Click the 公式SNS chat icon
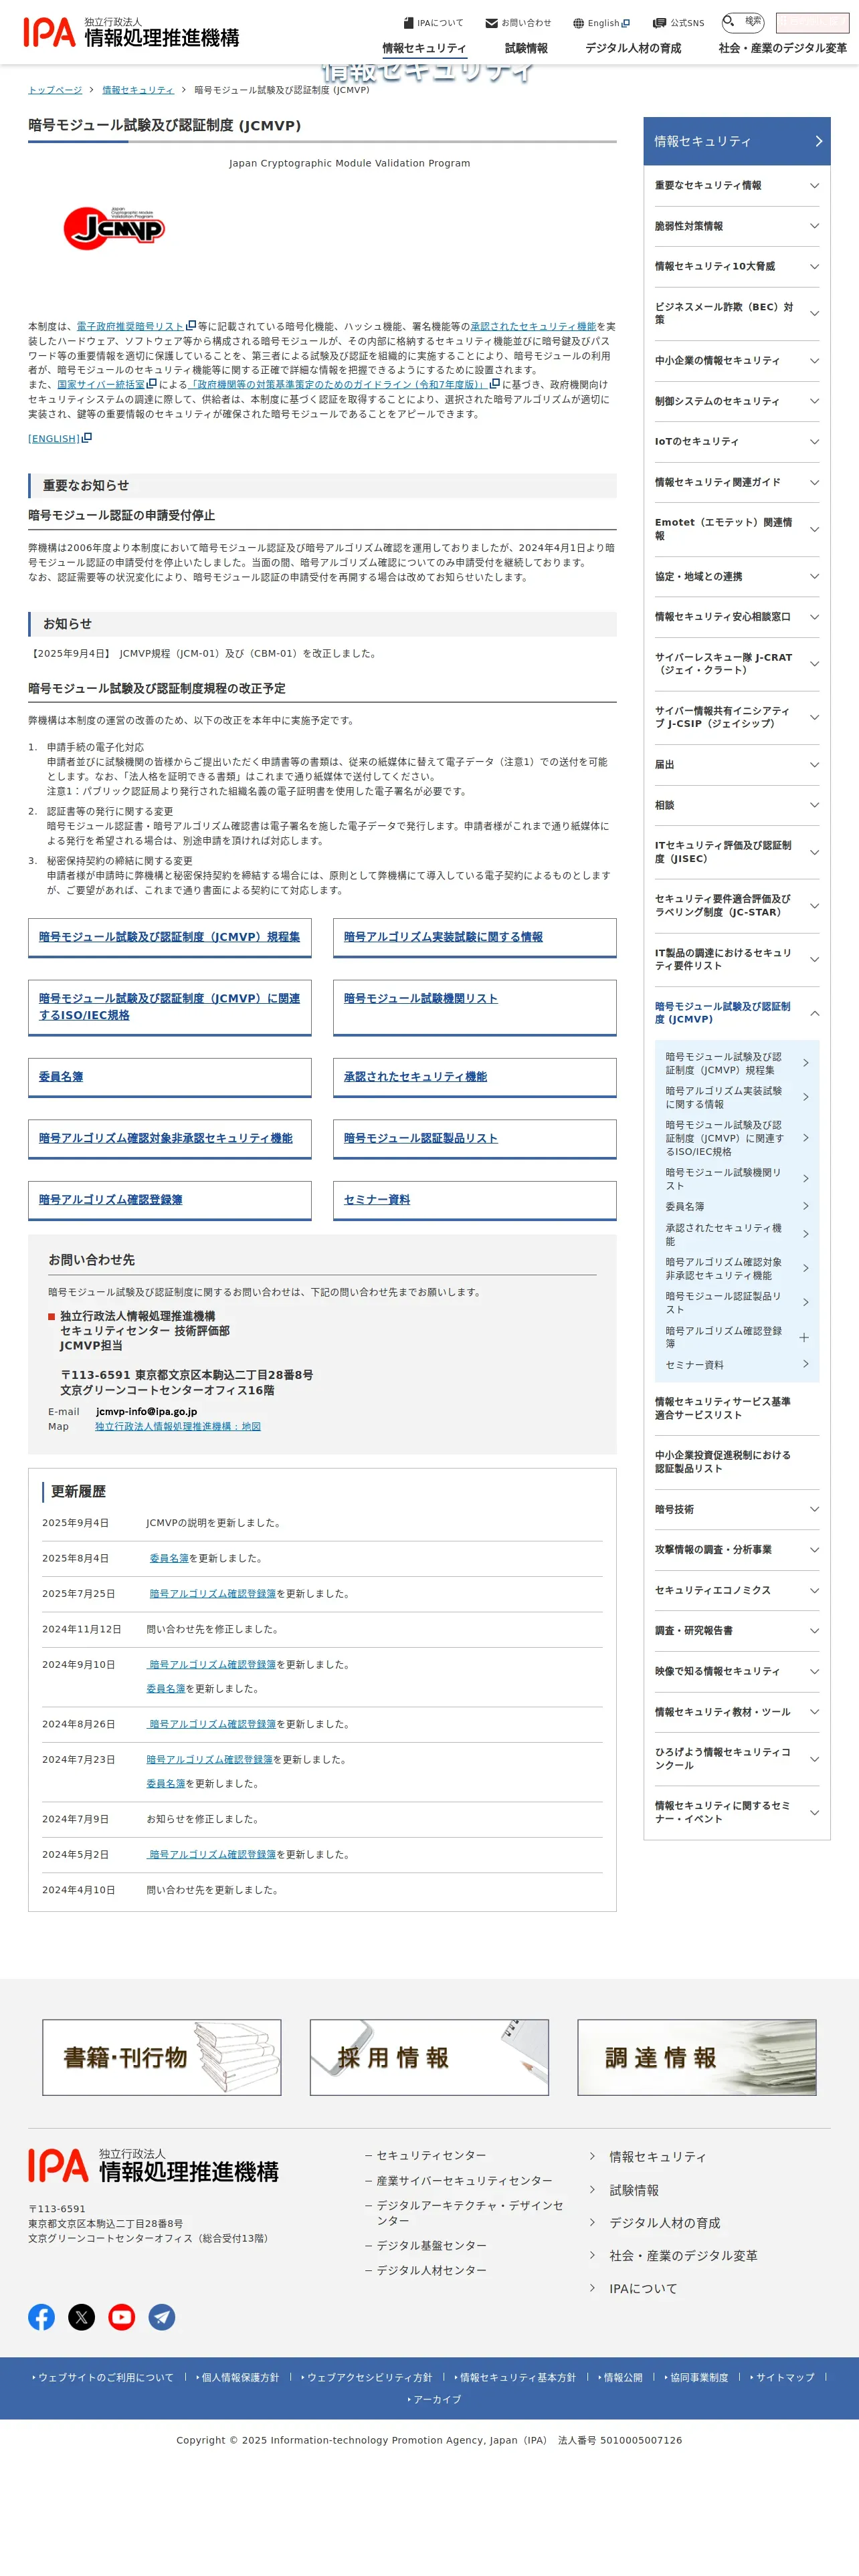The width and height of the screenshot is (859, 2576). (659, 23)
